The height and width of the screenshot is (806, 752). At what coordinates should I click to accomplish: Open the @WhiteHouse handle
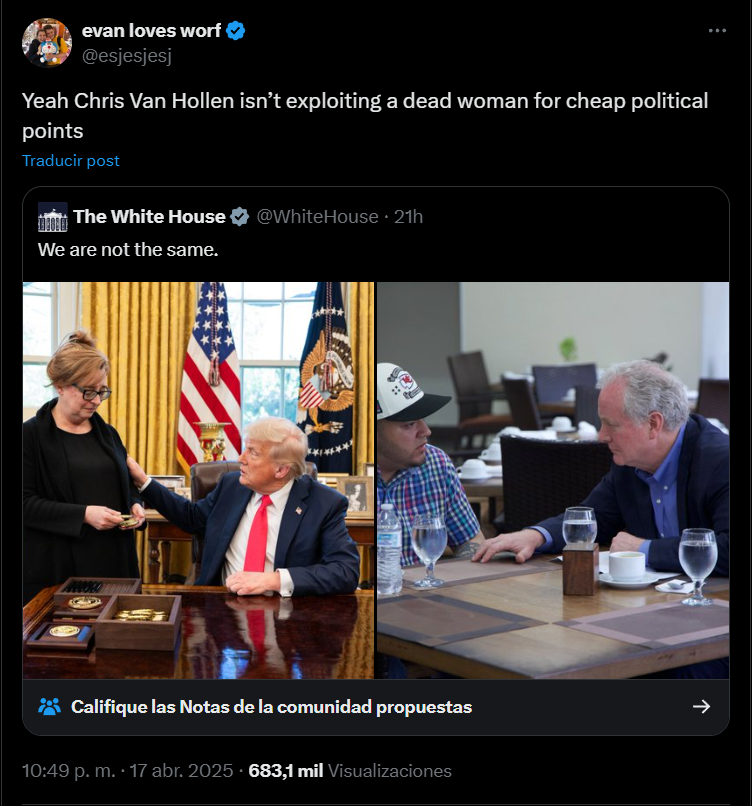(317, 217)
